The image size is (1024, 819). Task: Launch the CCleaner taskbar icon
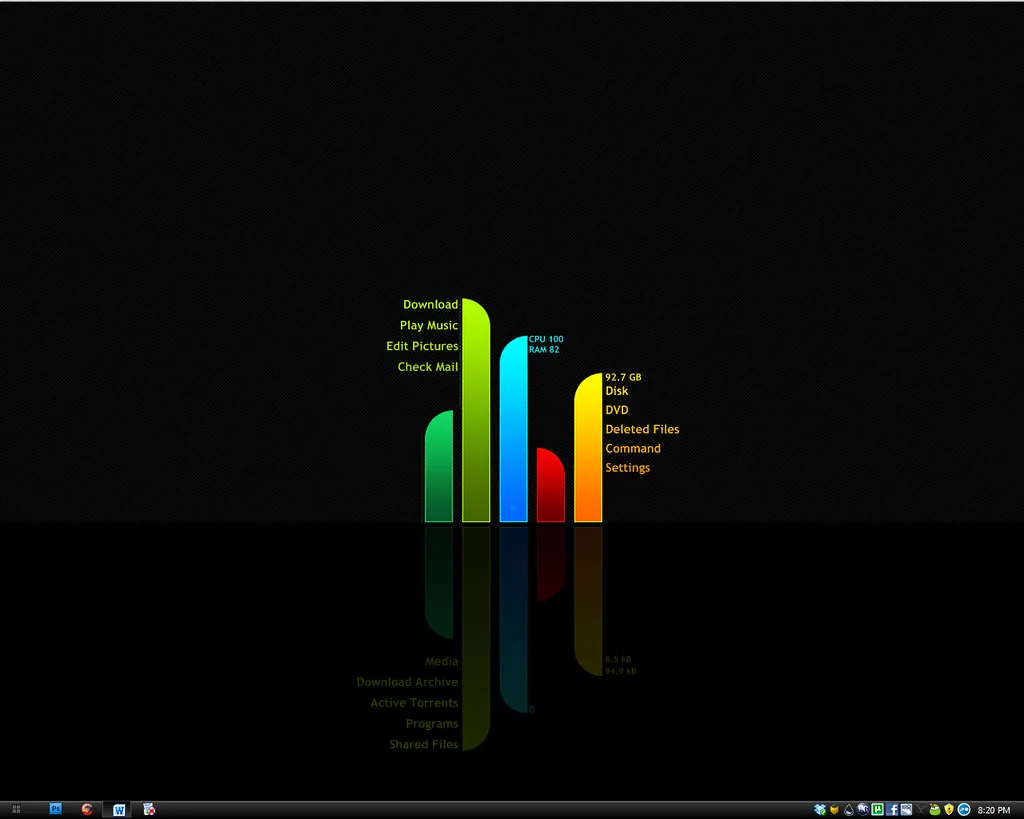[x=87, y=809]
